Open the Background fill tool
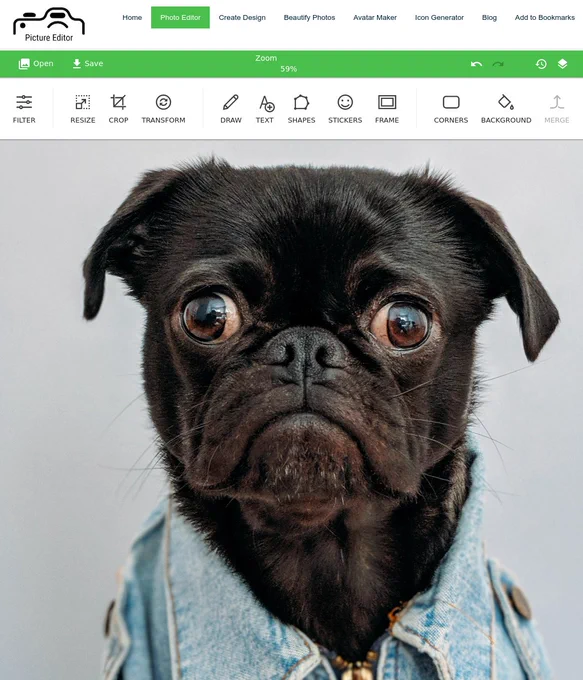583x680 pixels. (506, 109)
